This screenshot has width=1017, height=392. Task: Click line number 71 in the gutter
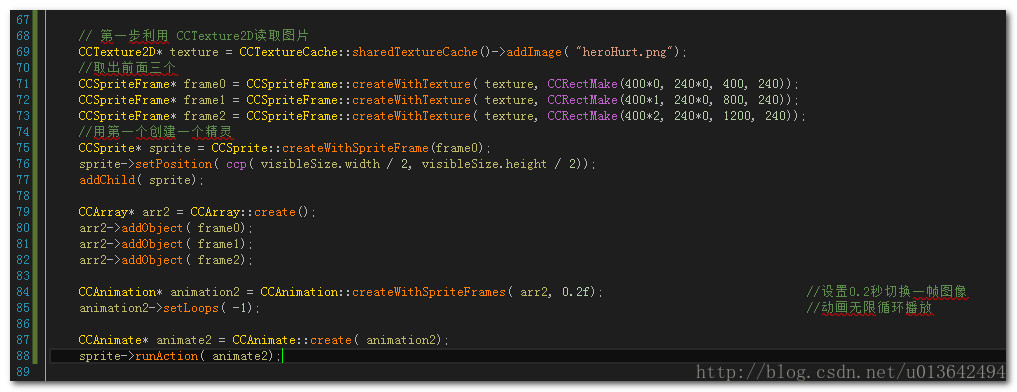(x=22, y=84)
